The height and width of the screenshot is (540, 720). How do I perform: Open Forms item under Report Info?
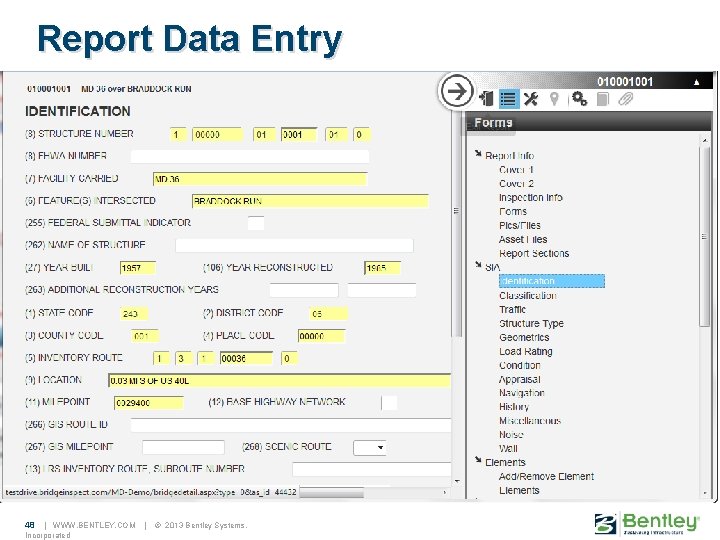(x=513, y=211)
